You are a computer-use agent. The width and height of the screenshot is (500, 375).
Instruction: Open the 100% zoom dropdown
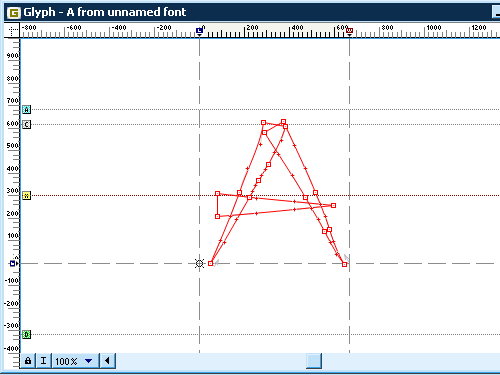click(76, 361)
